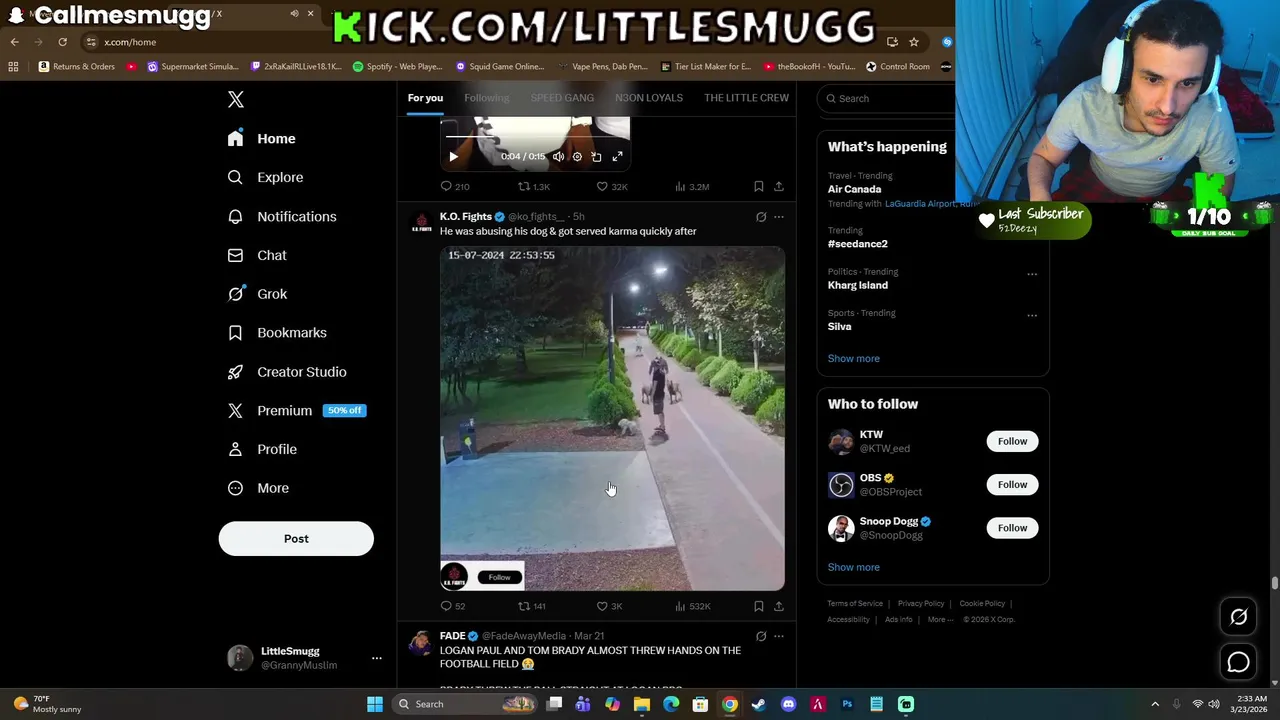
Task: Expand top video to fullscreen
Action: [x=617, y=156]
